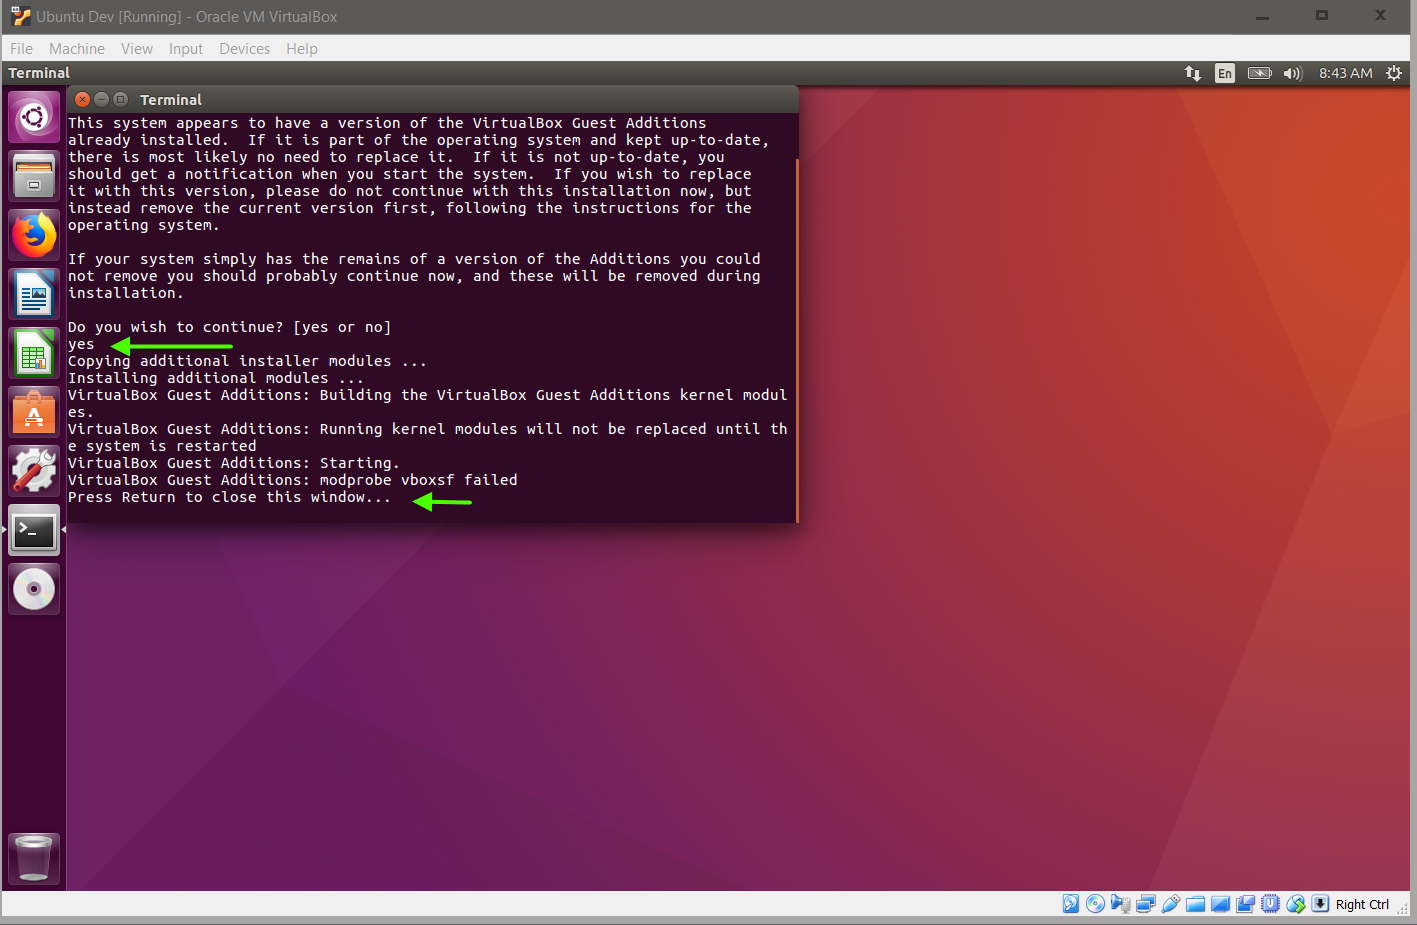
Task: Click the display status icon
Action: 1221,904
